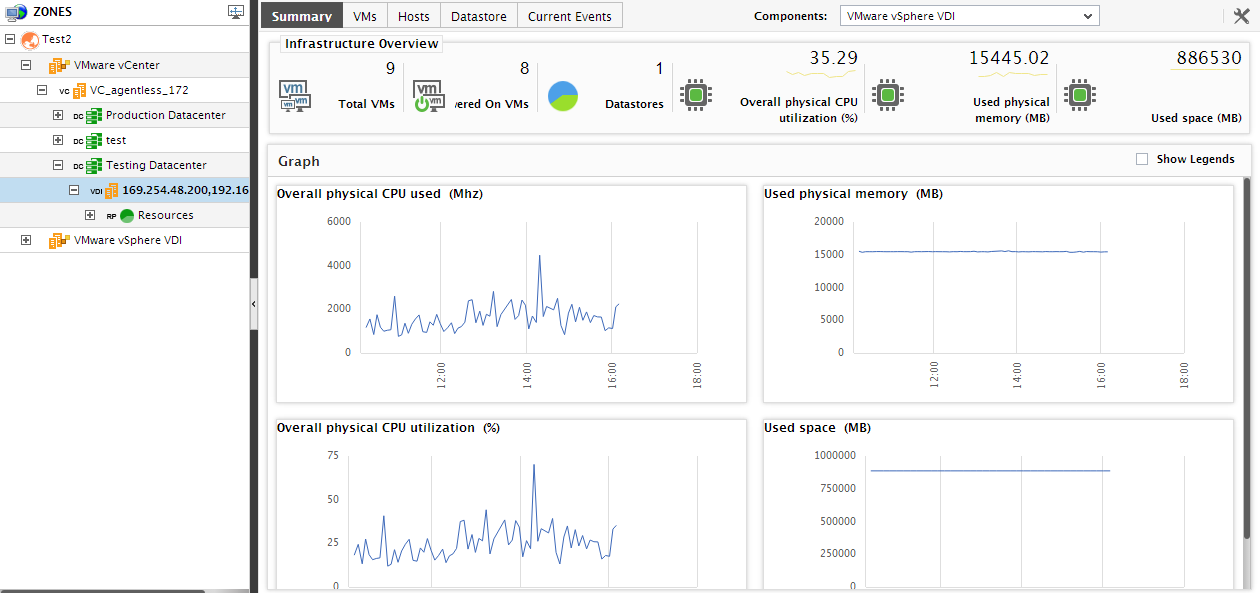Expand the Production Datacenter node

click(x=58, y=115)
